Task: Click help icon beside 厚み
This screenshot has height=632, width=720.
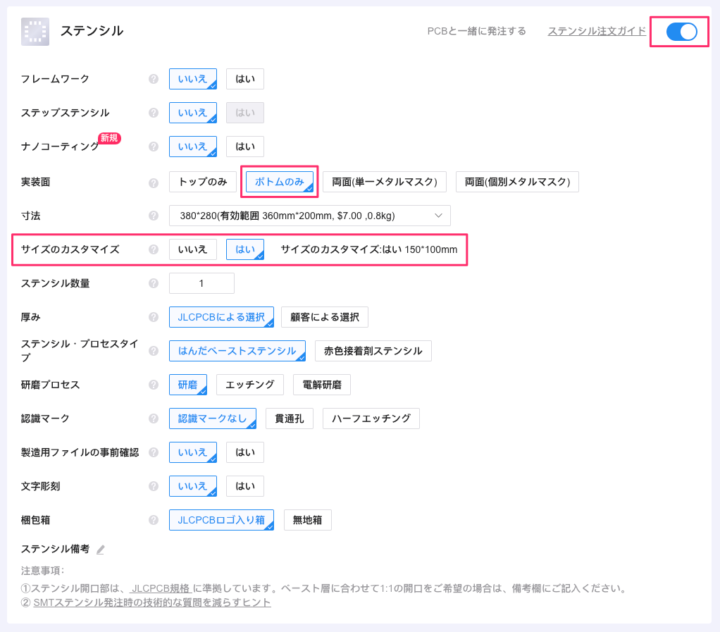Action: click(x=154, y=318)
